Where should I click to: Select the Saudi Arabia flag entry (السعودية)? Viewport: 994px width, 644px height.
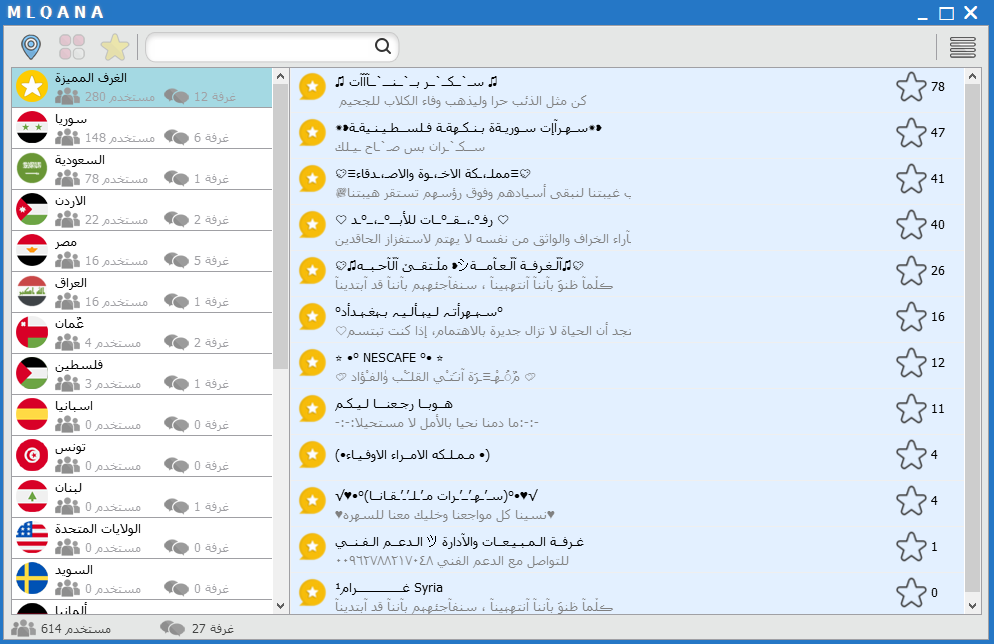tap(142, 169)
